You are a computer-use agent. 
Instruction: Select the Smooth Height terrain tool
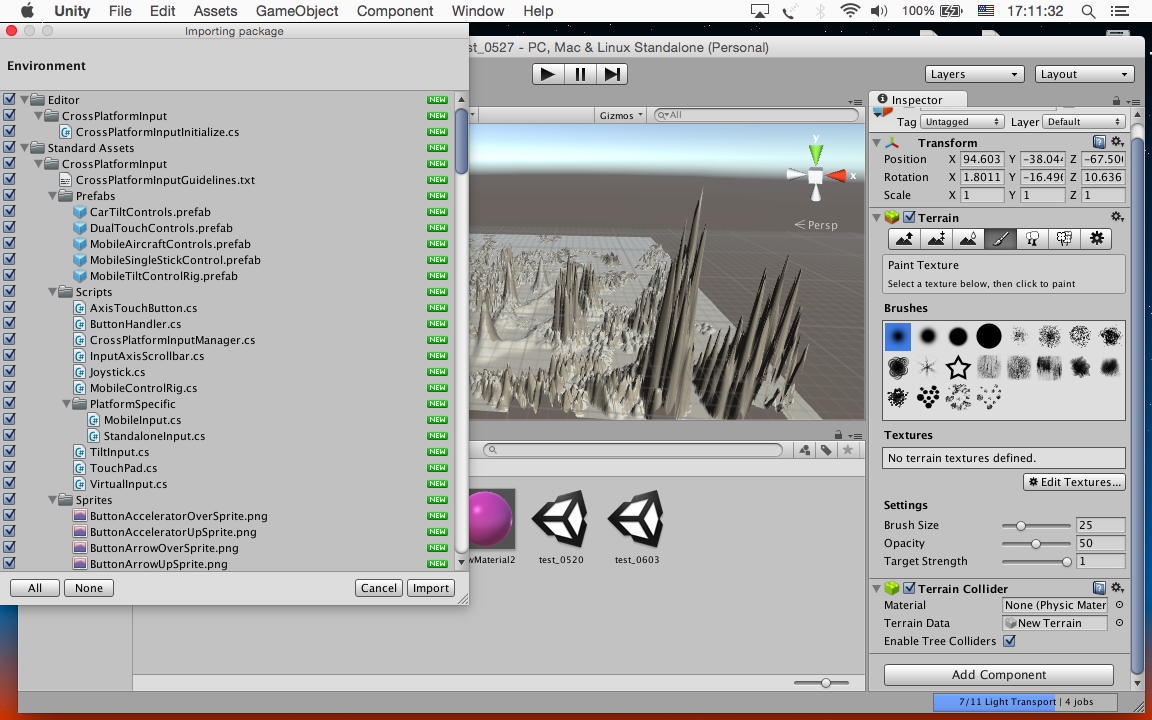click(968, 239)
